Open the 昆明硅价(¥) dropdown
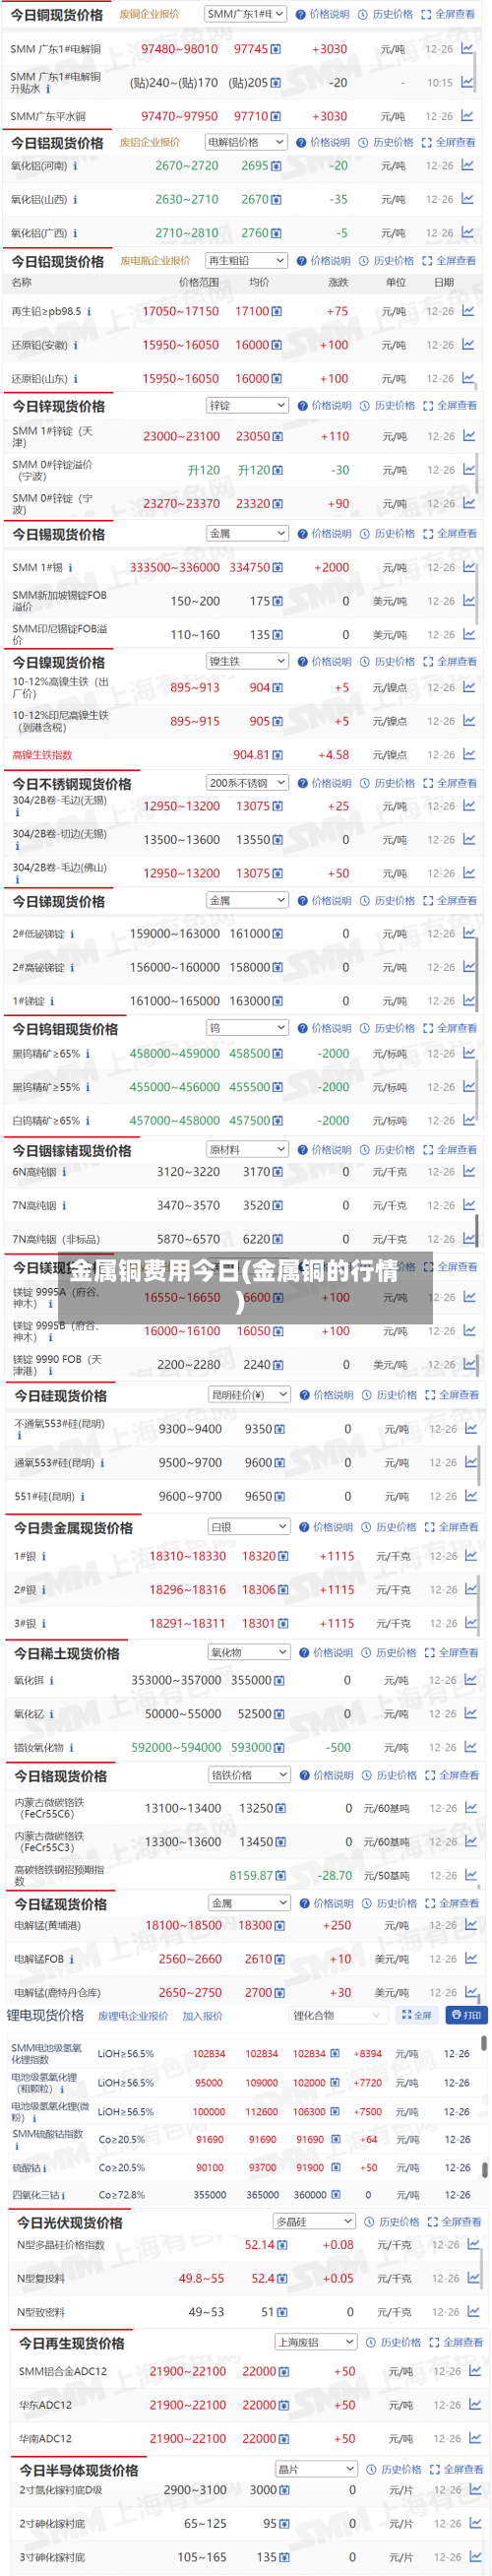 point(249,1395)
